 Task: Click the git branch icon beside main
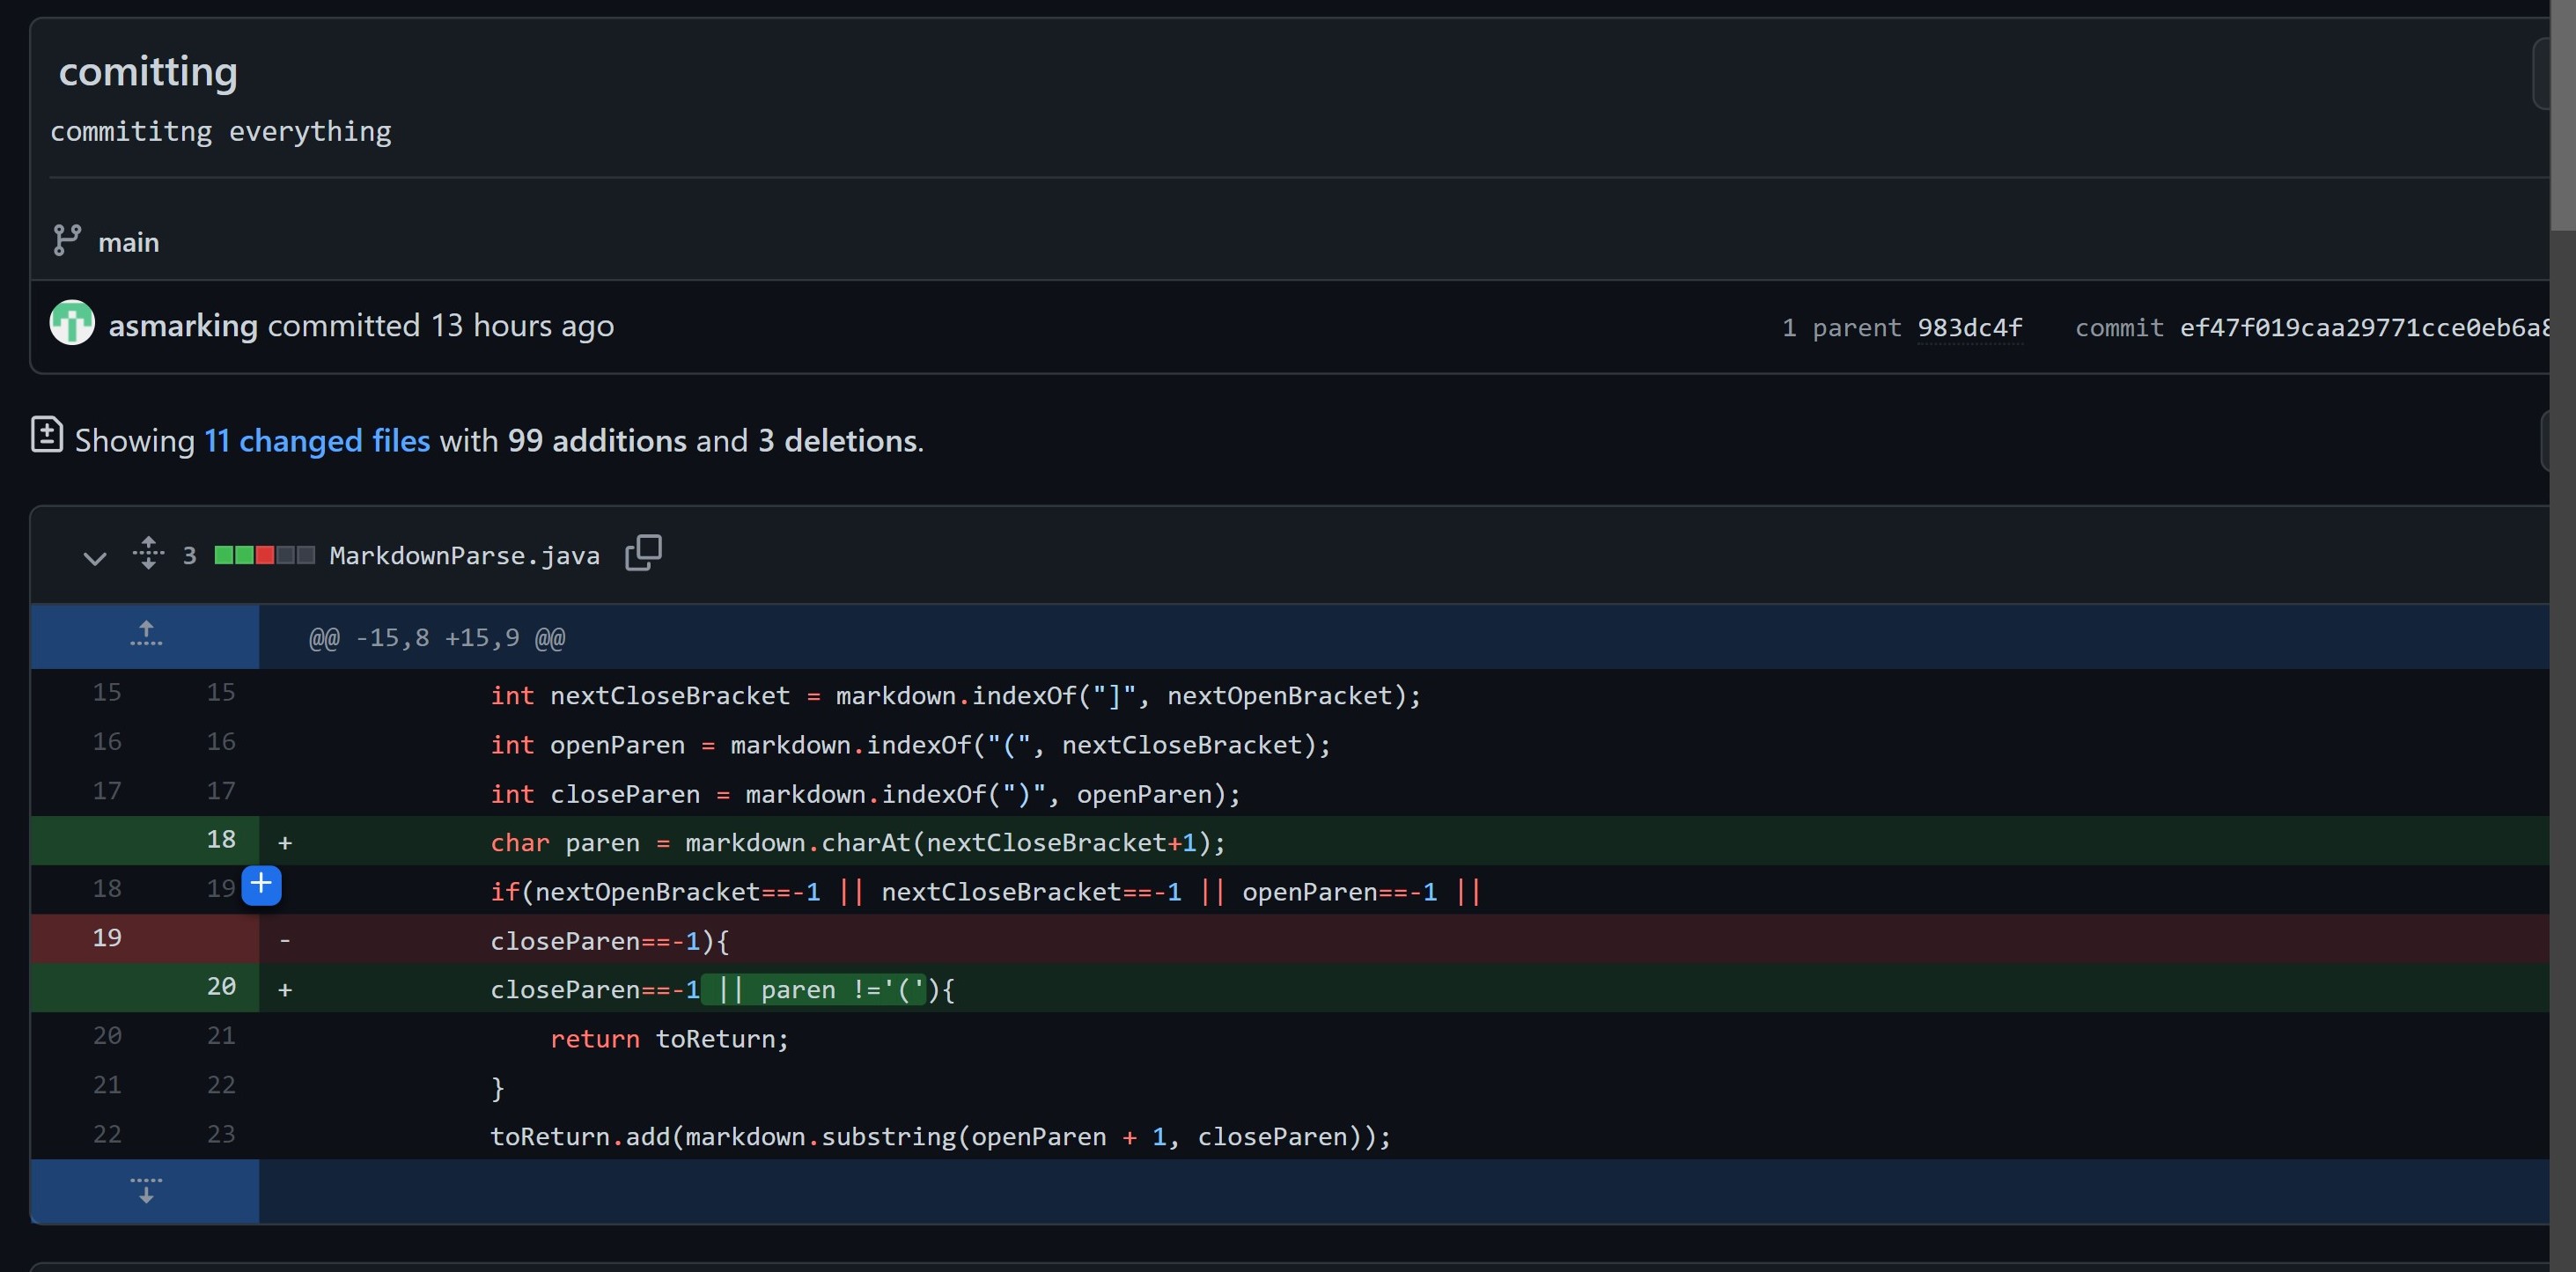[66, 241]
